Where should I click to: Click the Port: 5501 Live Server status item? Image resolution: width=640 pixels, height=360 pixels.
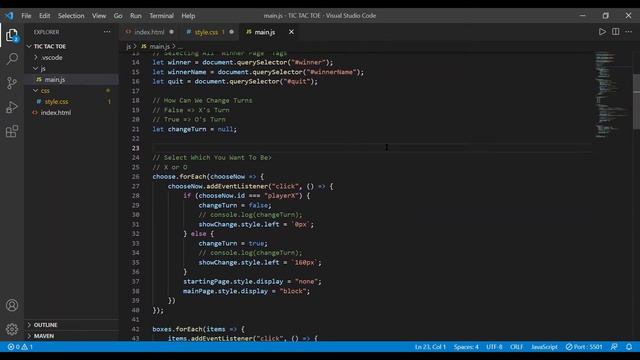584,347
